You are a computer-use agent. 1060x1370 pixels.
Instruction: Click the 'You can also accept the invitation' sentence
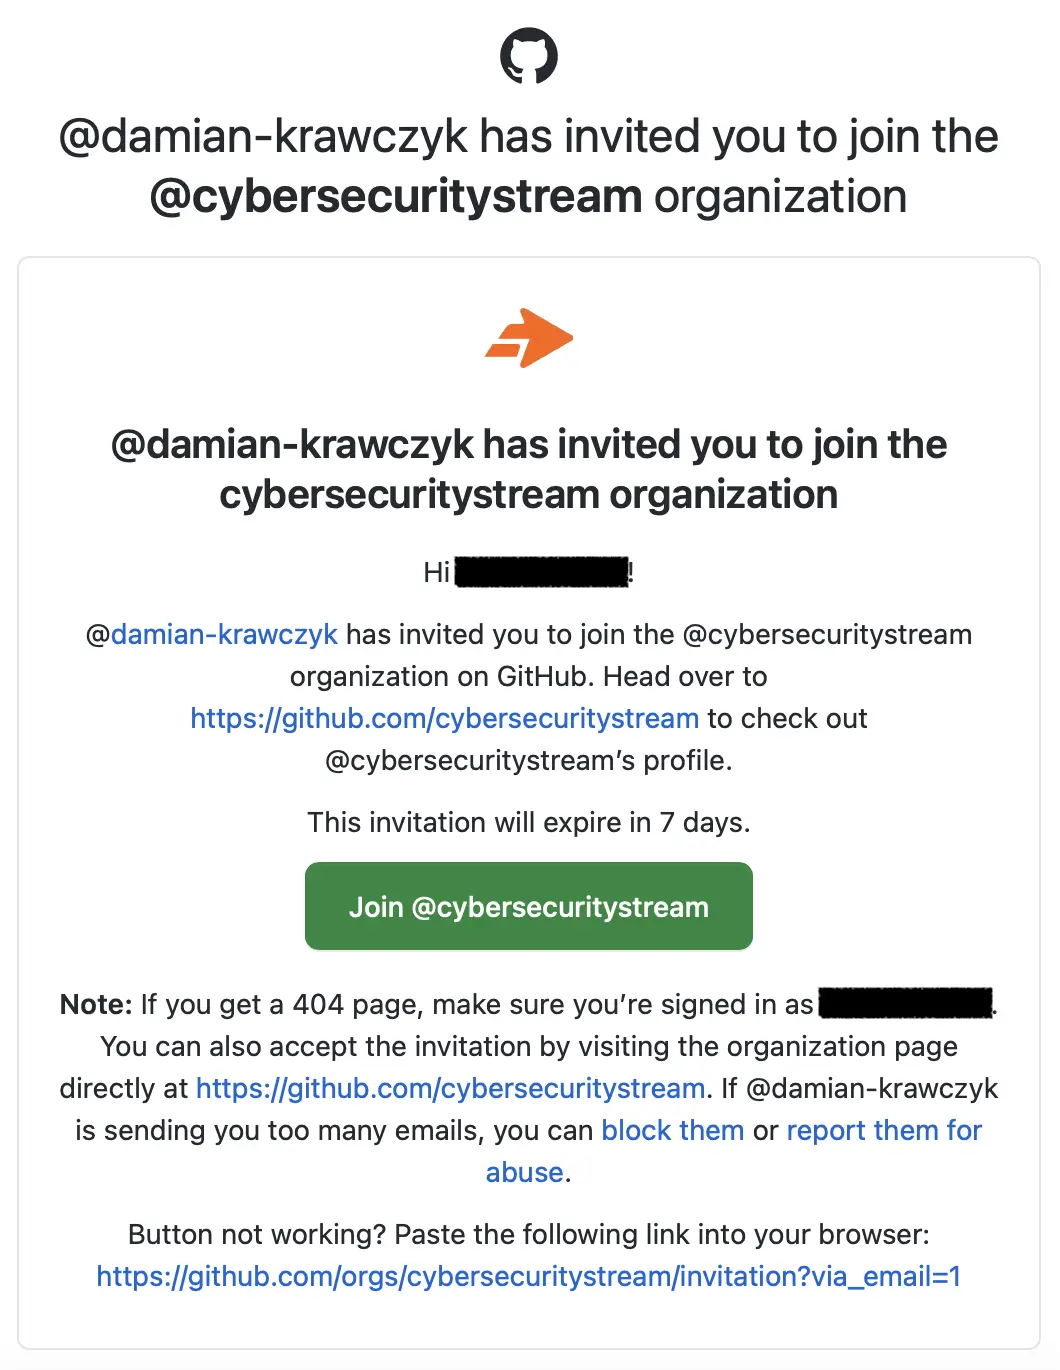tap(529, 1046)
